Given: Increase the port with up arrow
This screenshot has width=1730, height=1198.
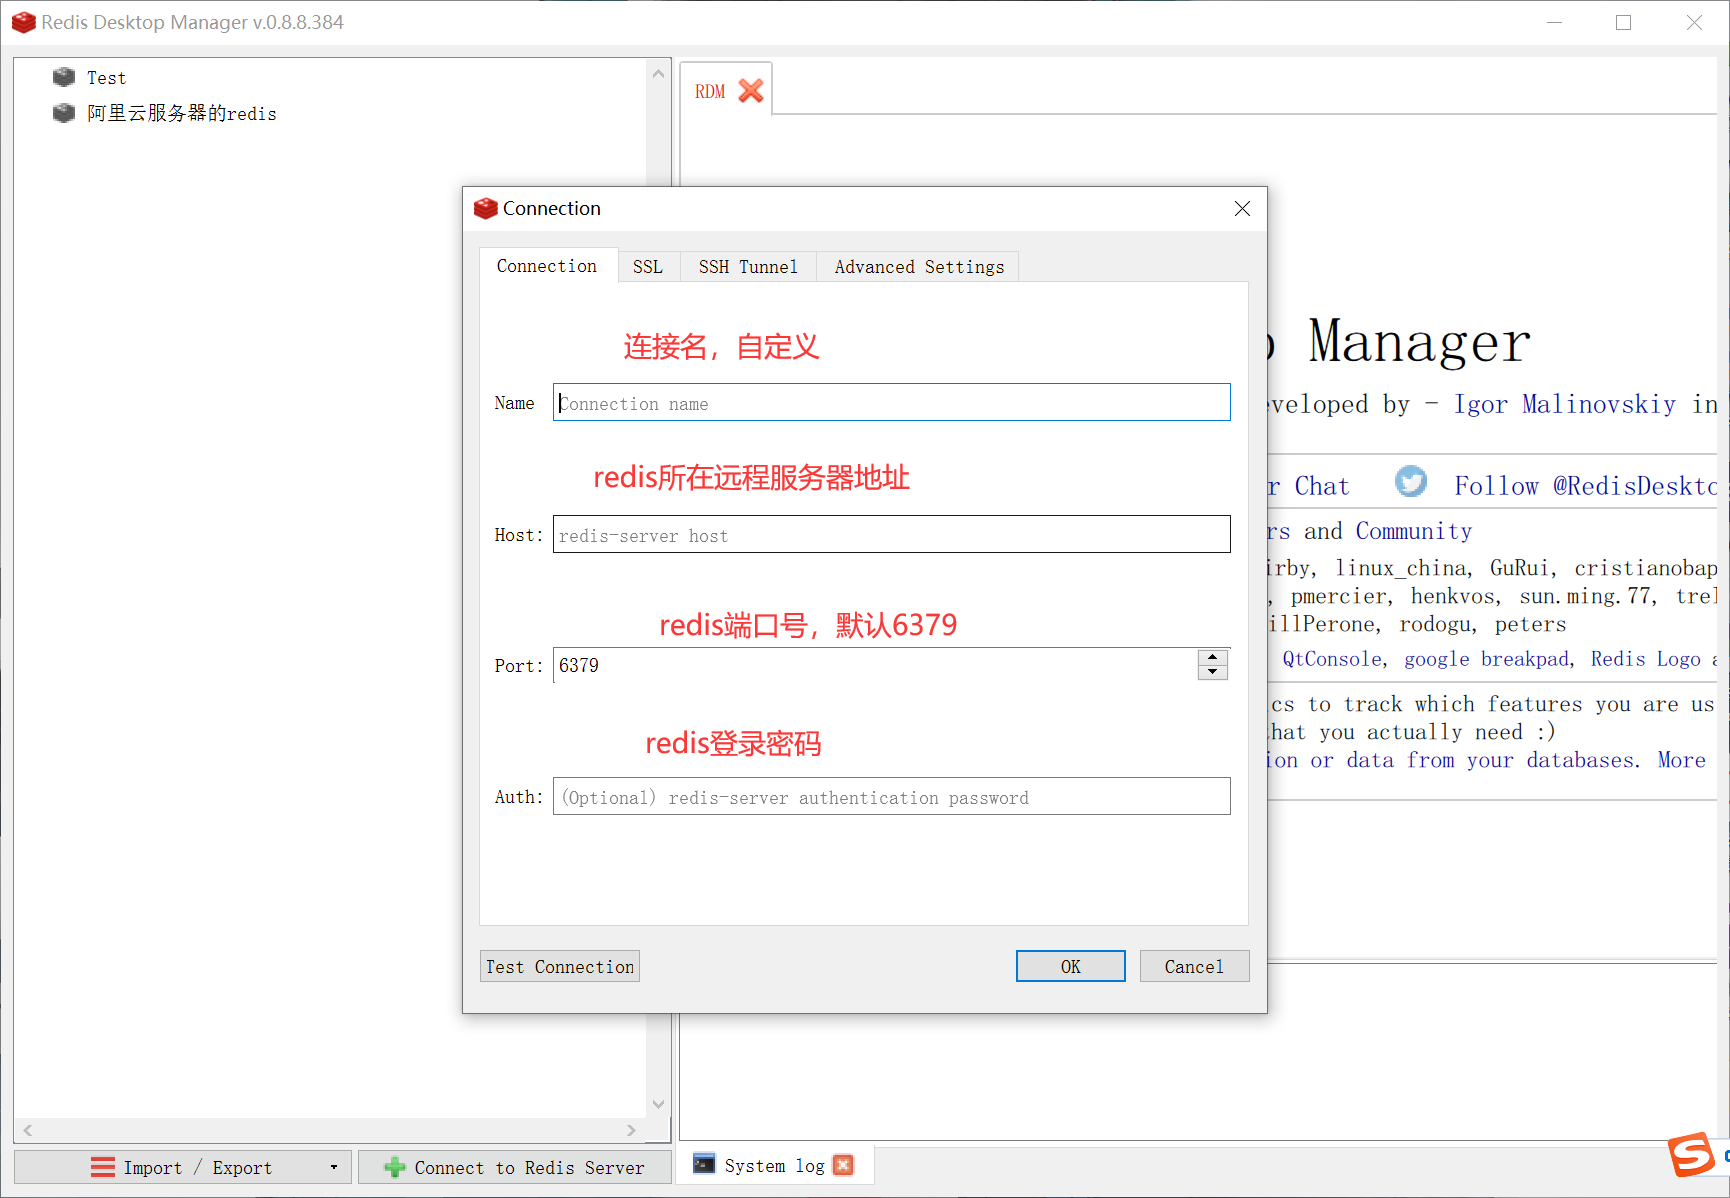Looking at the screenshot, I should 1212,657.
